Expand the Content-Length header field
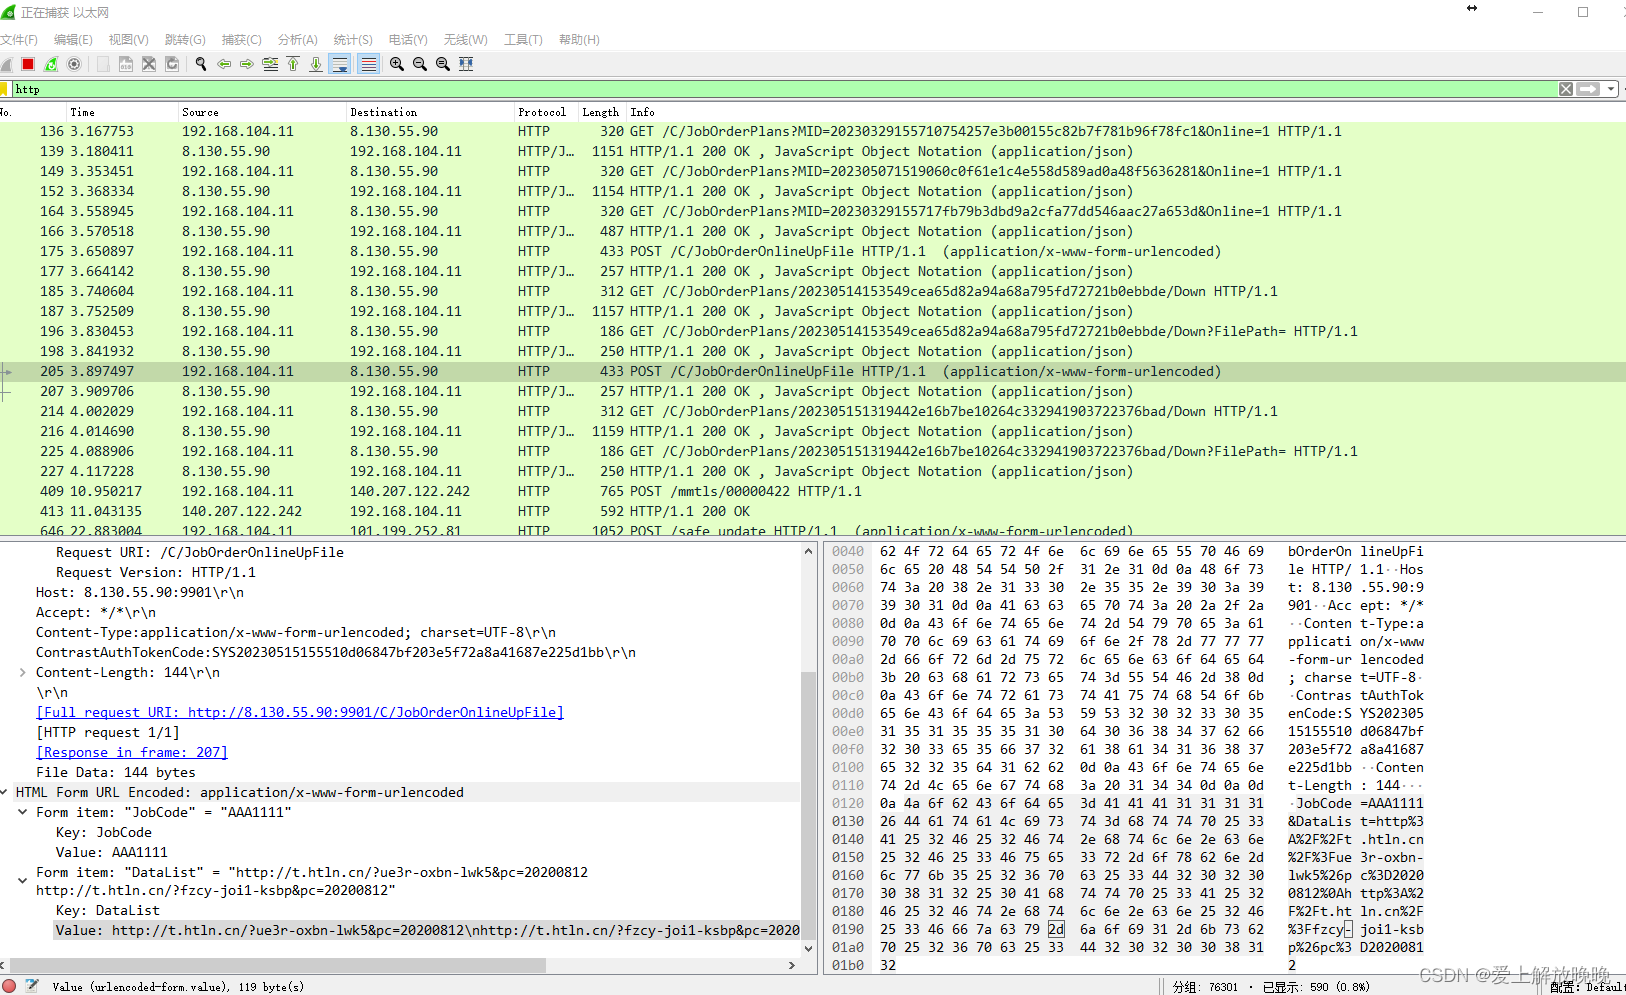Screen dimensions: 1626x995 coord(22,672)
